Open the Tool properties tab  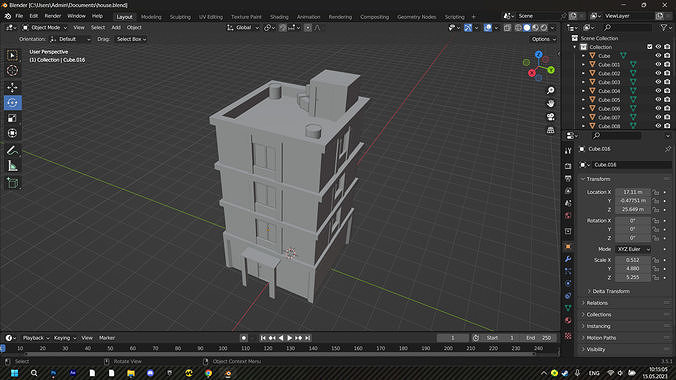point(568,151)
